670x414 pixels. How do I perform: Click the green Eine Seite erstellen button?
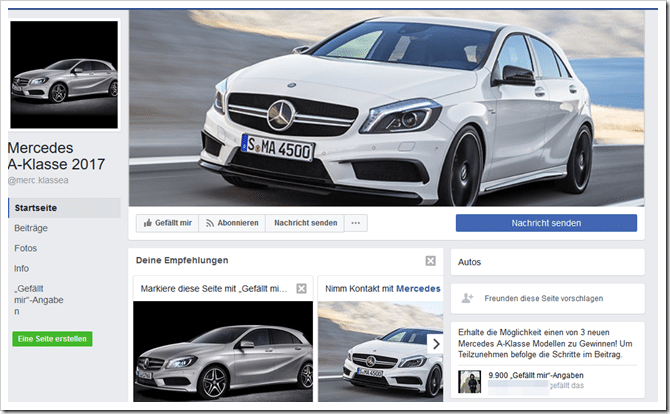[x=52, y=339]
